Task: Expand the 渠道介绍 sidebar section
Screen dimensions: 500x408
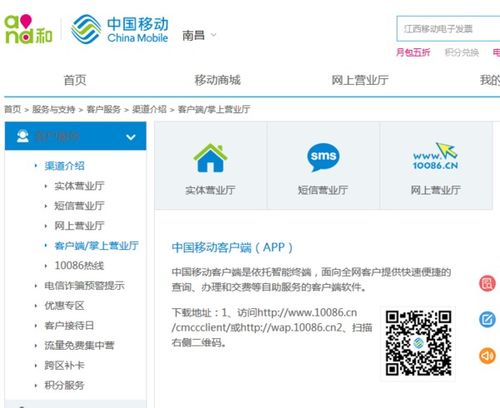Action: pyautogui.click(x=64, y=166)
